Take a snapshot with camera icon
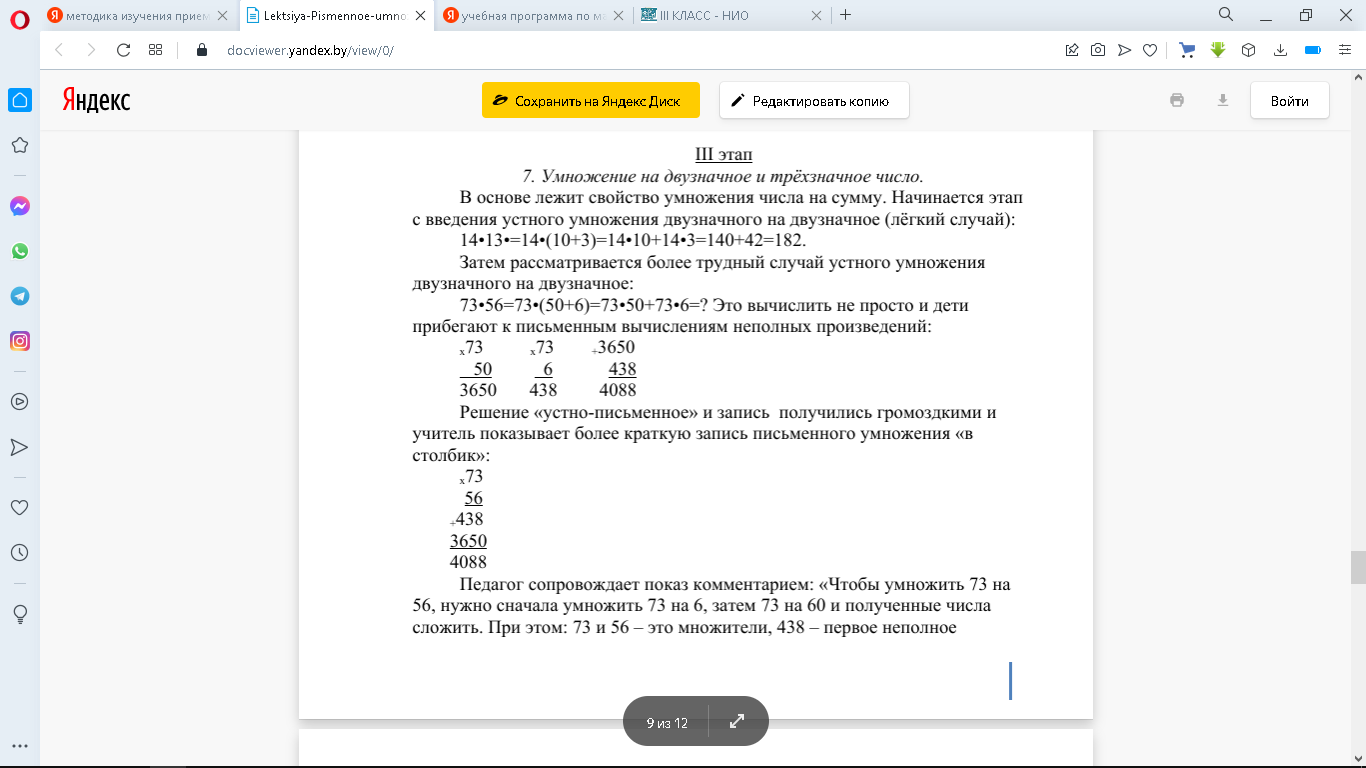Screen dimensions: 1366x768 pos(1098,50)
